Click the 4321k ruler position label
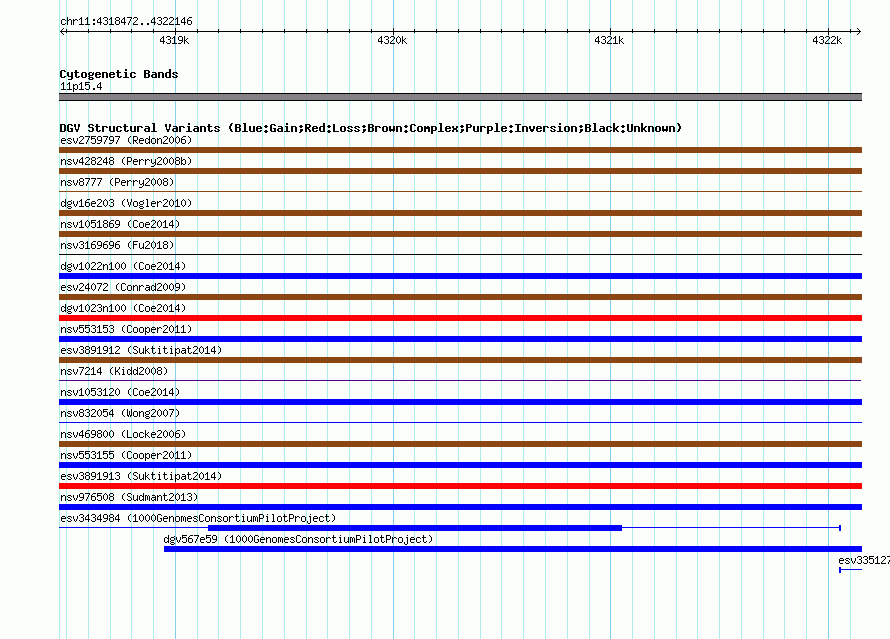Viewport: 890px width, 639px height. (x=609, y=40)
